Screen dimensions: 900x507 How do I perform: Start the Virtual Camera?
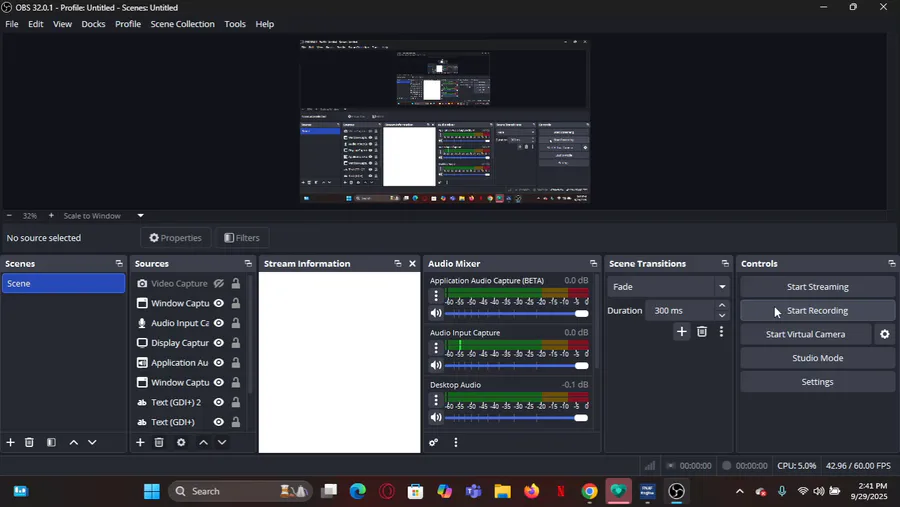pyautogui.click(x=805, y=334)
